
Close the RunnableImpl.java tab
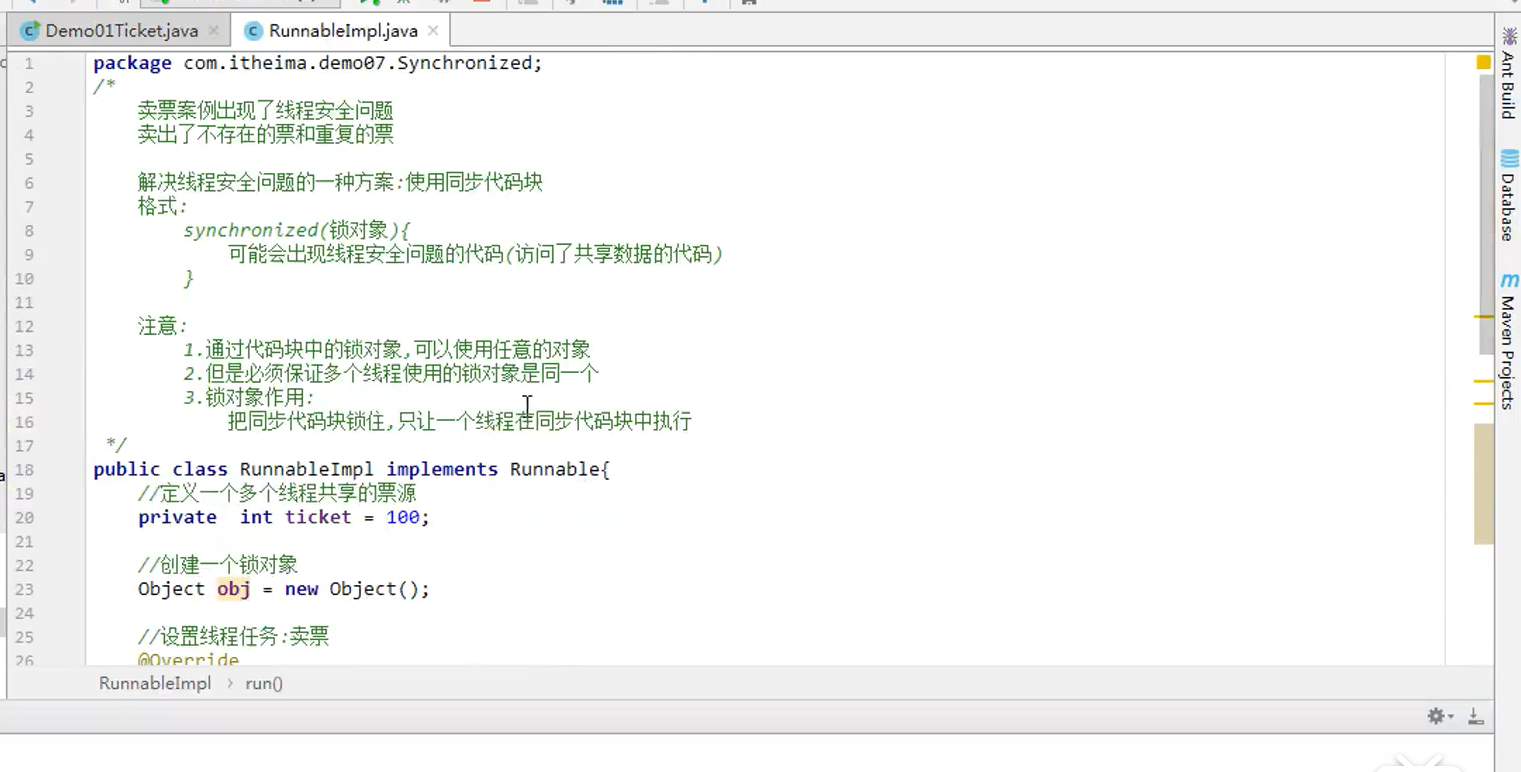[x=433, y=31]
